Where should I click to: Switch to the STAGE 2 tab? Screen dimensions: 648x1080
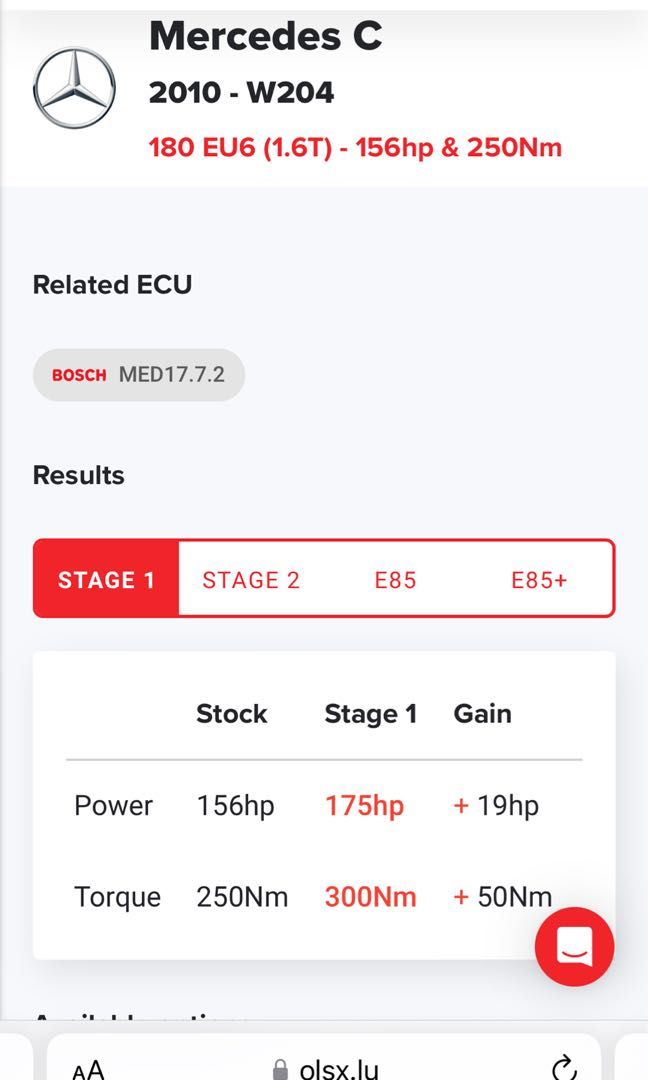pyautogui.click(x=251, y=580)
